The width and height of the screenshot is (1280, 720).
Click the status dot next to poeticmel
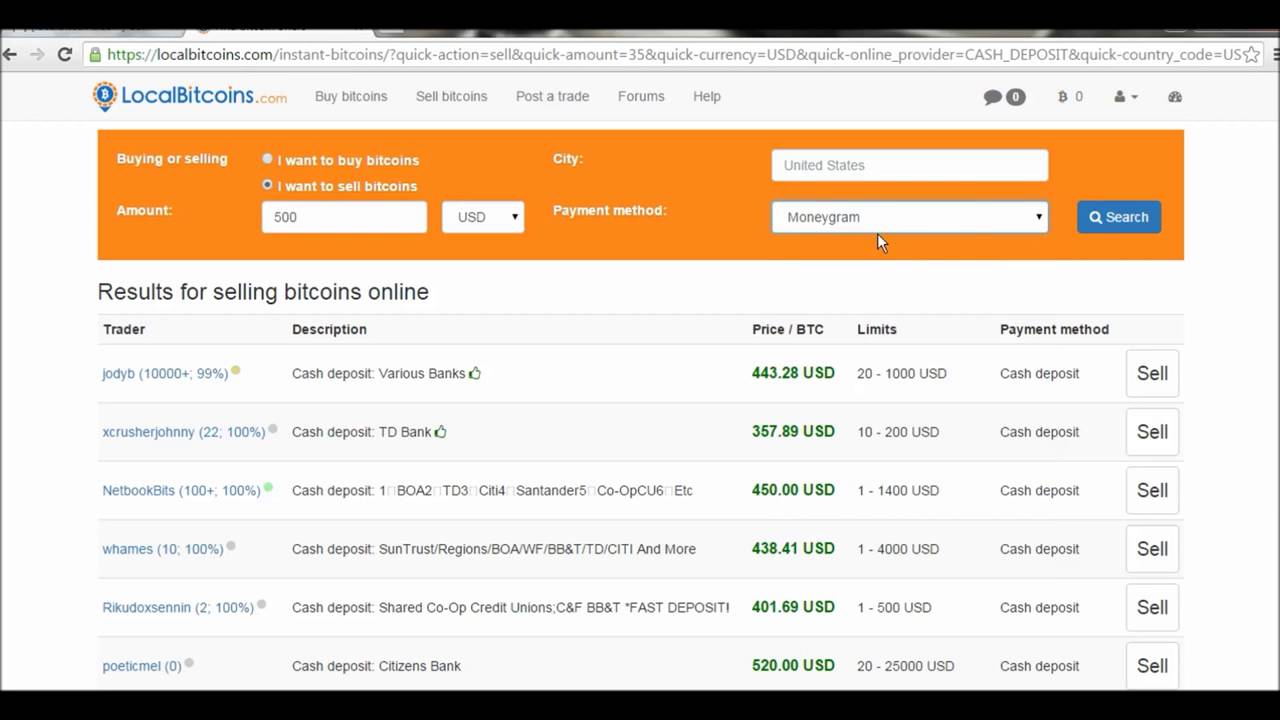tap(189, 663)
